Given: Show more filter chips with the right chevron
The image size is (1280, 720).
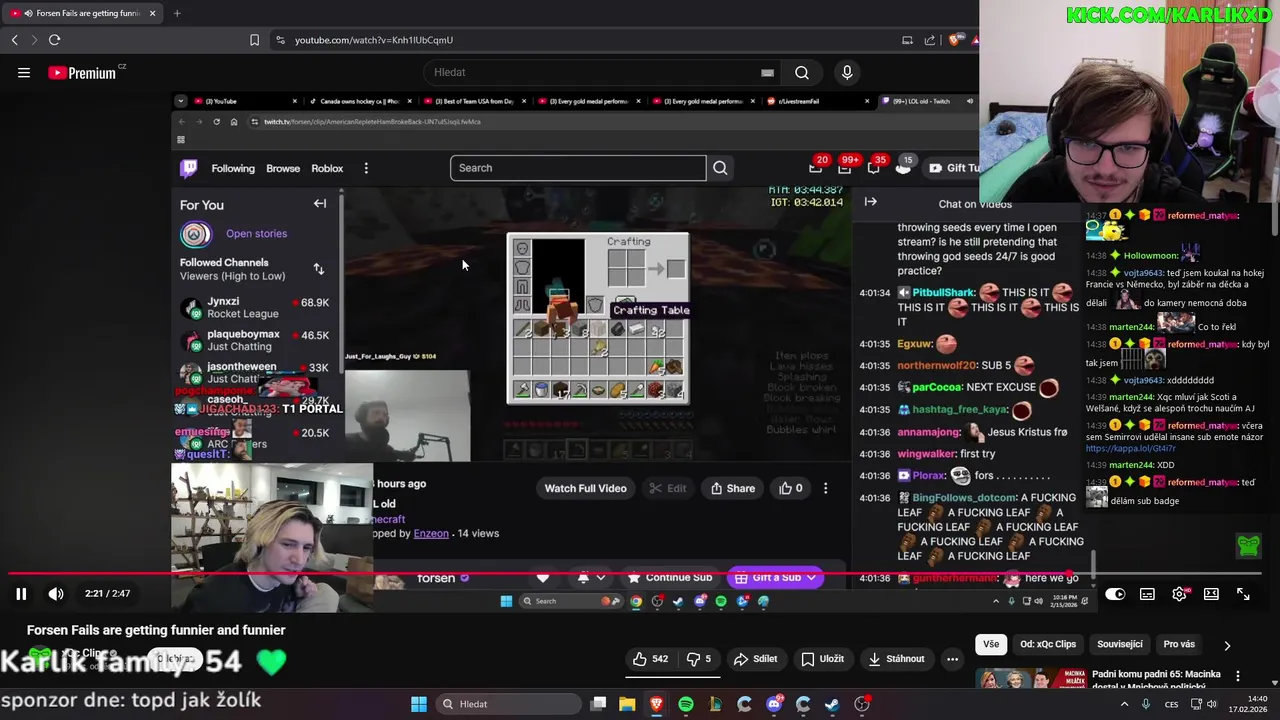Looking at the screenshot, I should tap(1227, 645).
